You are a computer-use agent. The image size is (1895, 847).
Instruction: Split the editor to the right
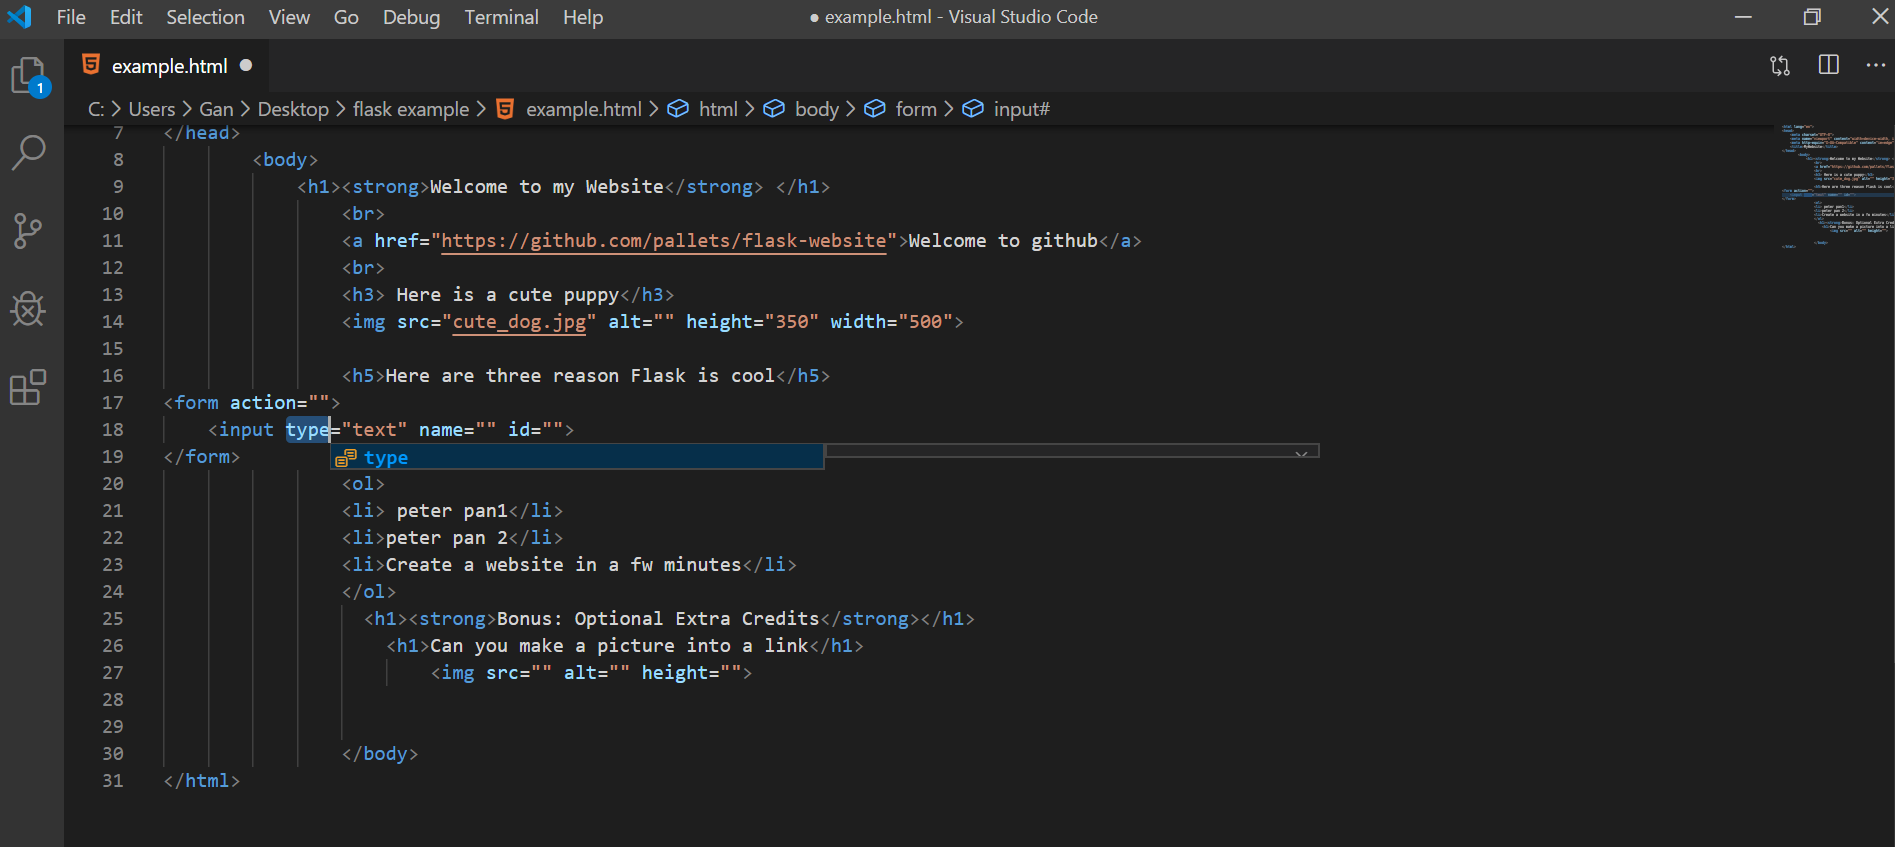point(1828,66)
